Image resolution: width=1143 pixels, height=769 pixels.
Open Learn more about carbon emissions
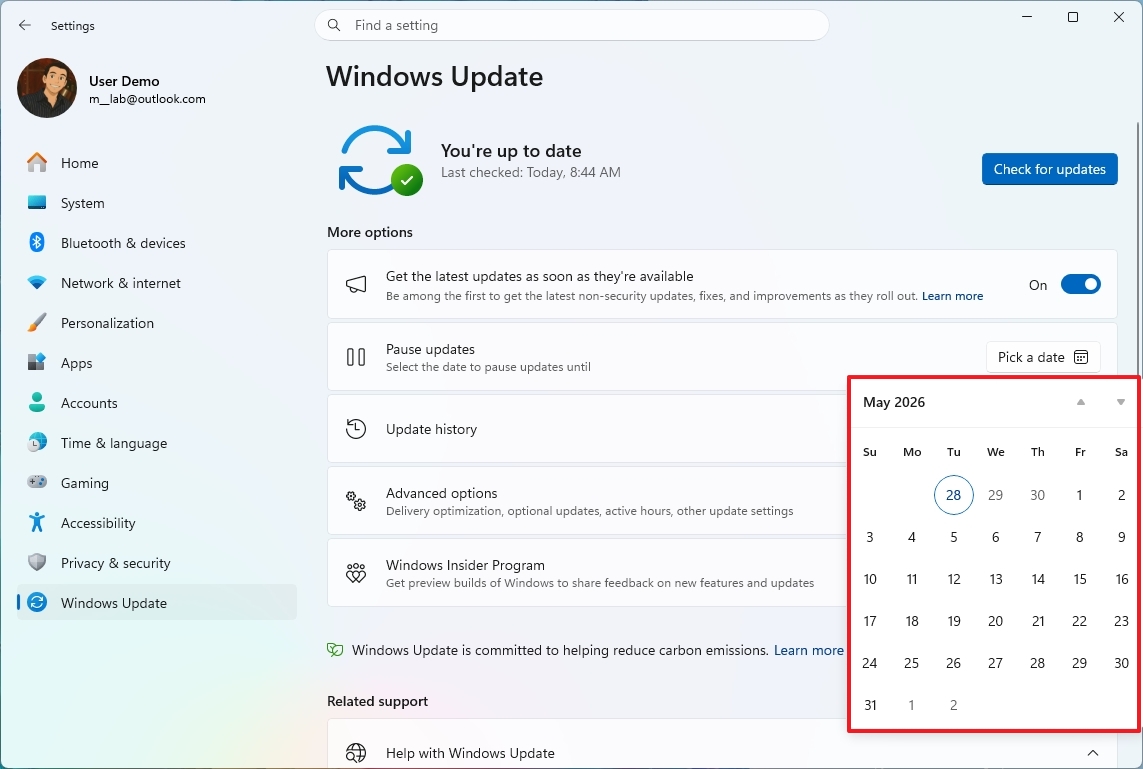(808, 650)
